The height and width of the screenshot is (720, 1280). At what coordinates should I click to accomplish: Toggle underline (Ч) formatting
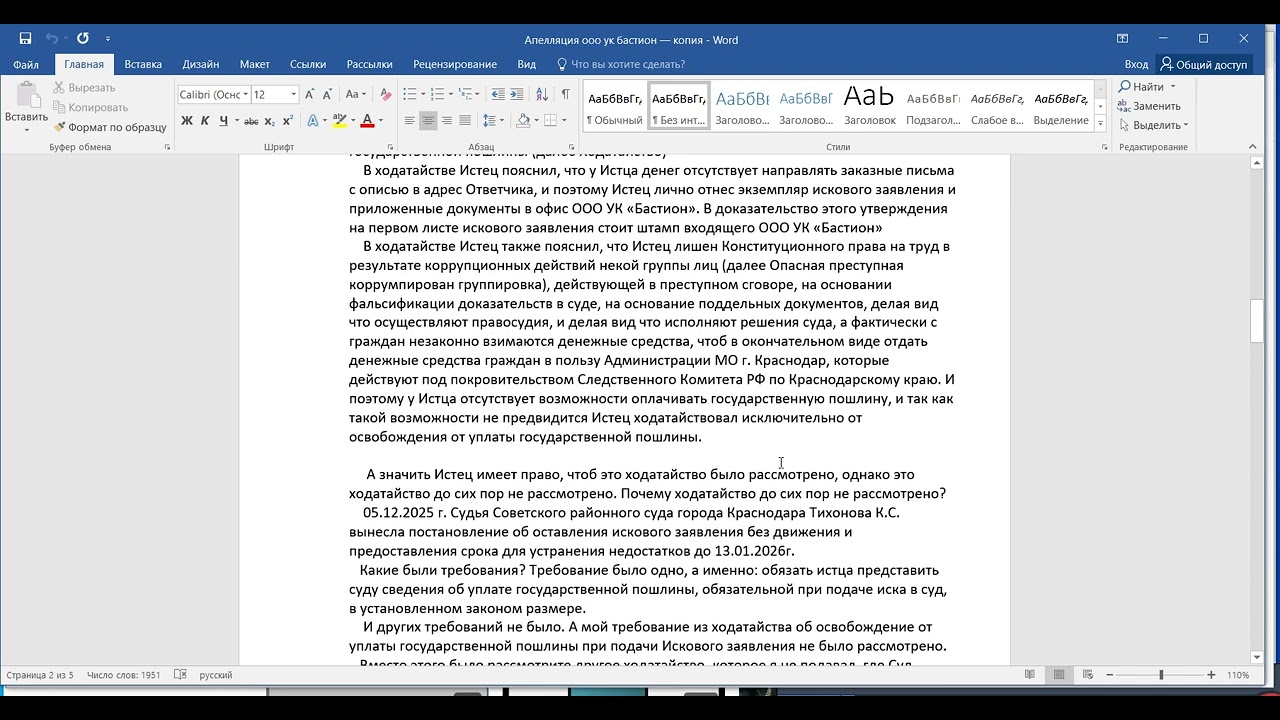coord(223,121)
